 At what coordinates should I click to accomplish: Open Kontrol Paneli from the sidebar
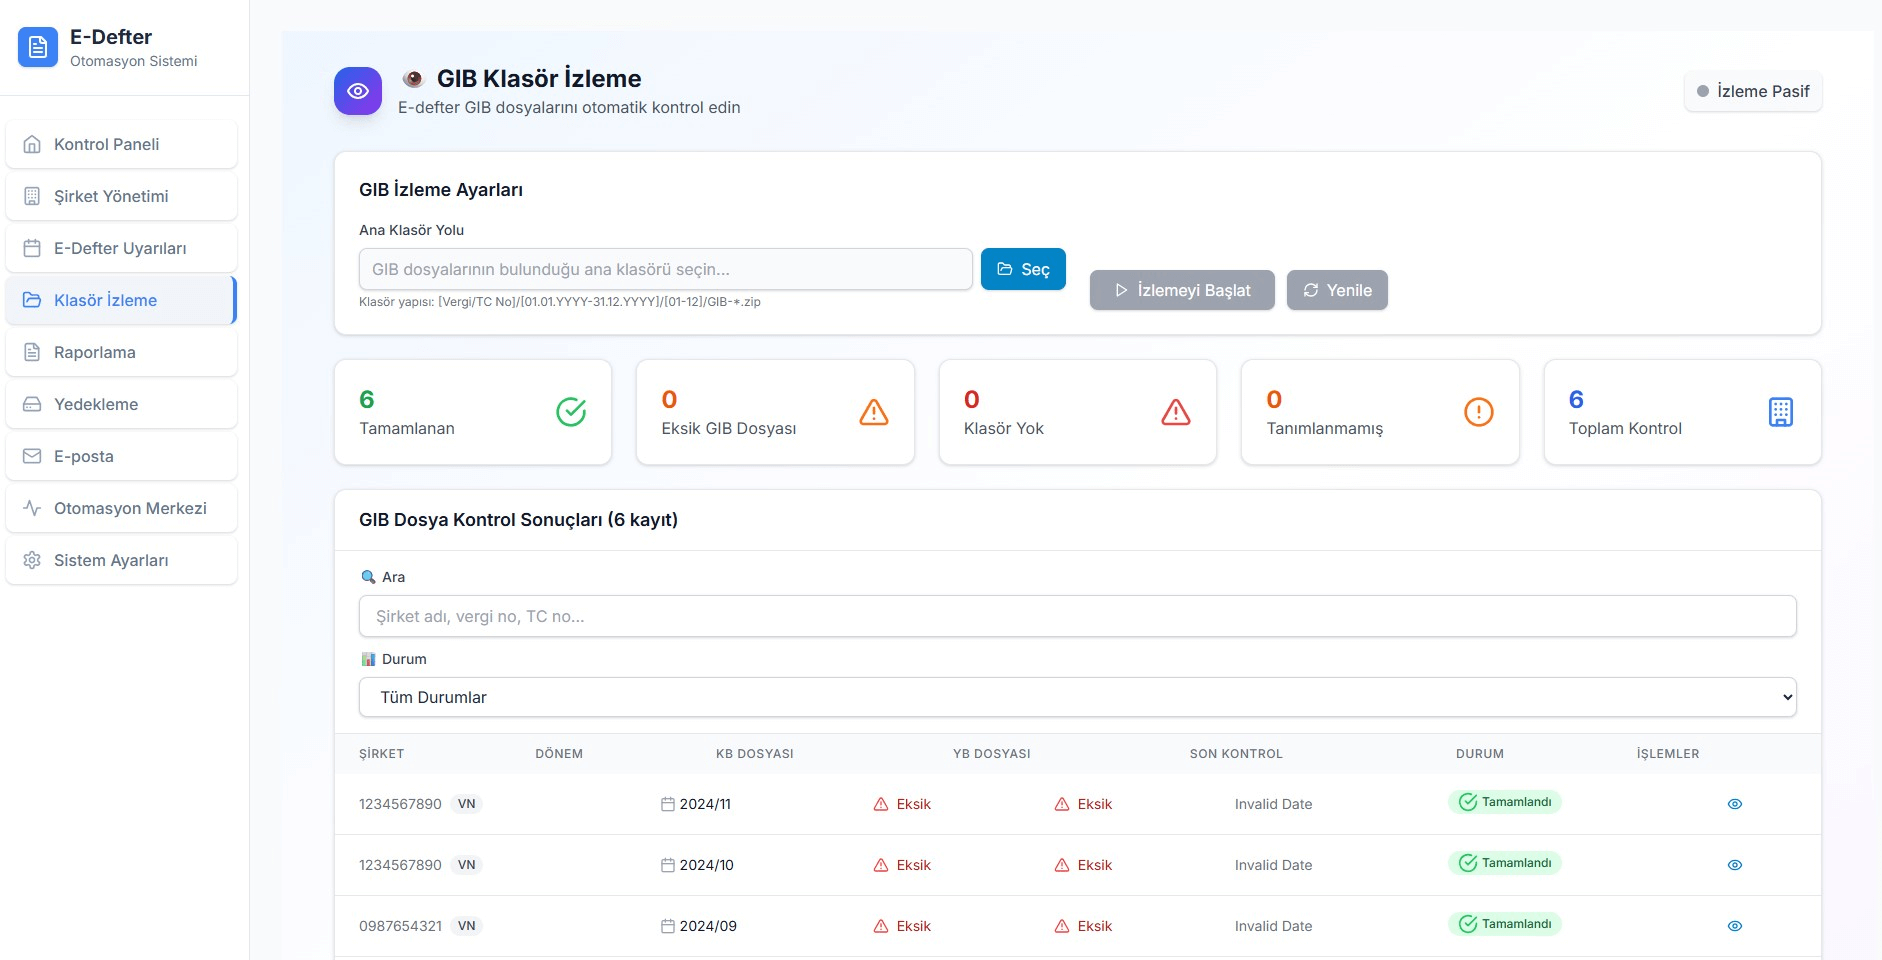[121, 144]
